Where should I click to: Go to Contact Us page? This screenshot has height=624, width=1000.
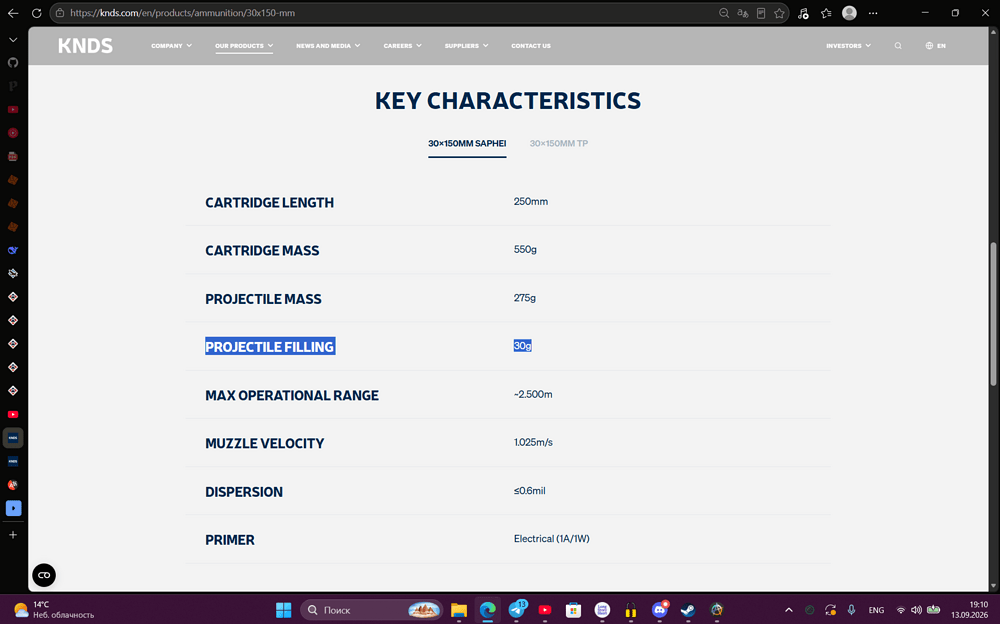pos(531,46)
